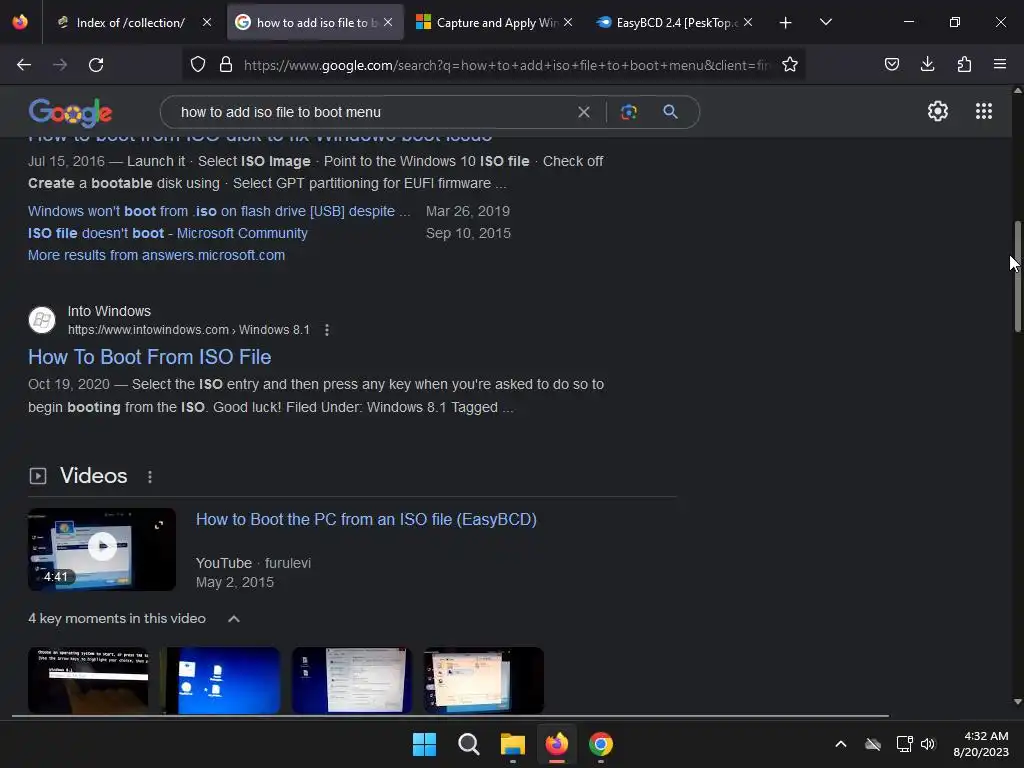The height and width of the screenshot is (768, 1024).
Task: Open Chrome from the taskbar
Action: (601, 744)
